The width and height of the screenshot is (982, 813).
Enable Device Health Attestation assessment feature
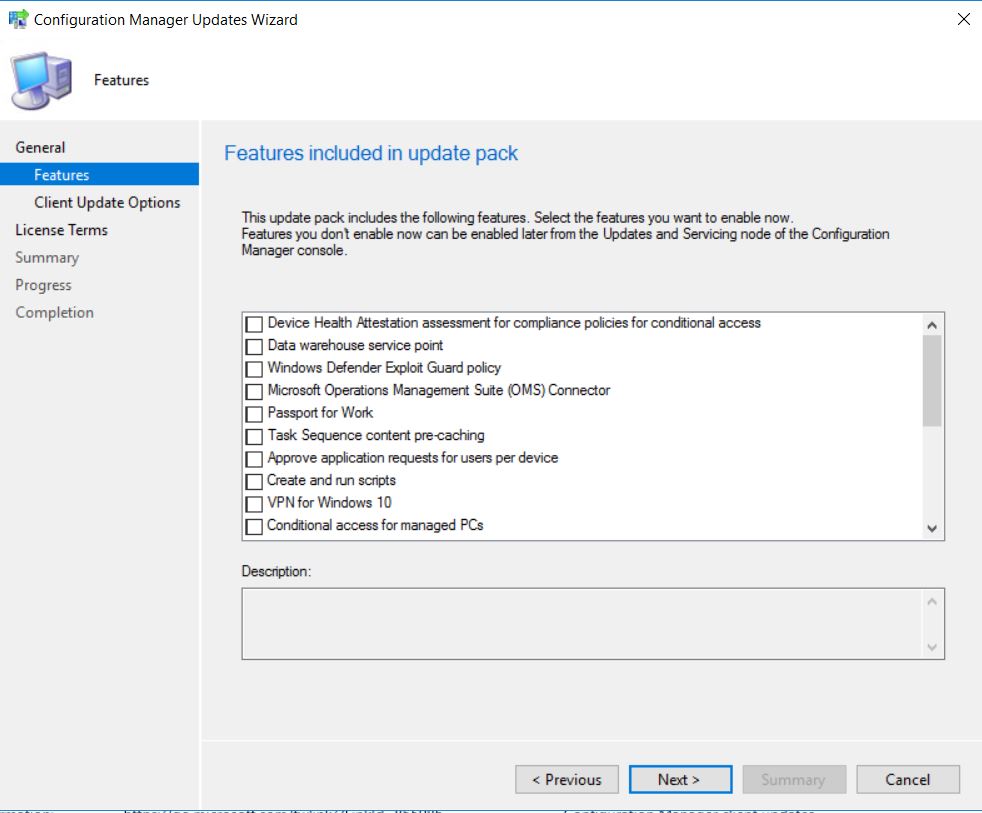(254, 324)
